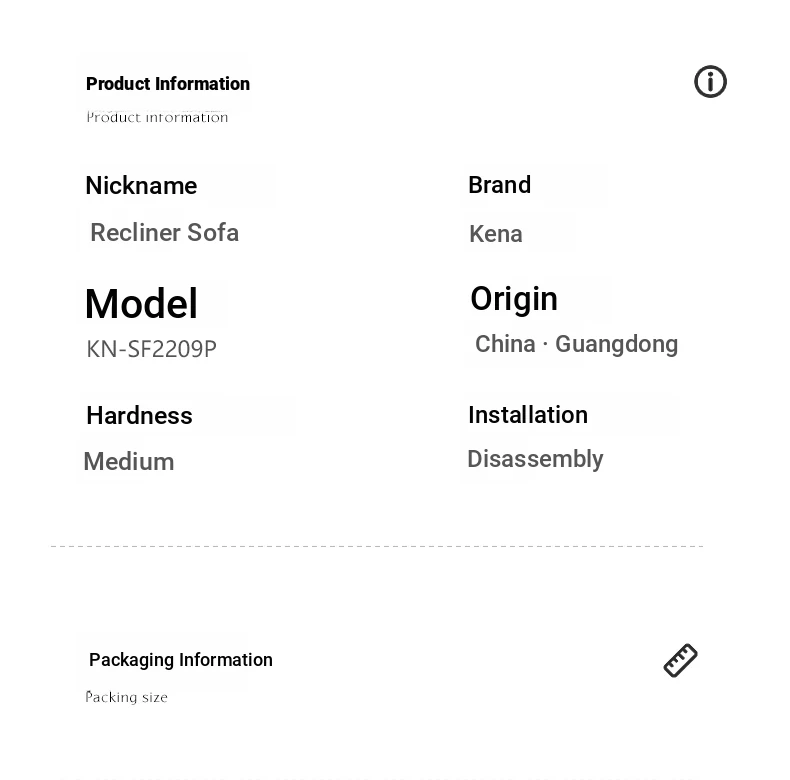
Task: Select the Product Information heading
Action: point(168,84)
